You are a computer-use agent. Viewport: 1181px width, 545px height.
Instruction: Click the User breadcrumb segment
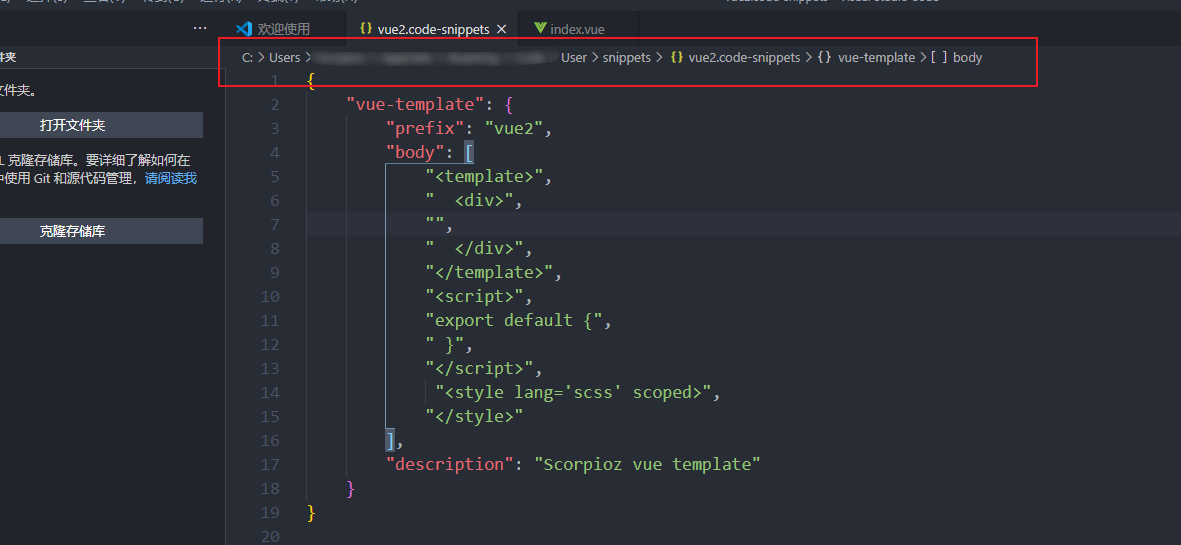[574, 57]
